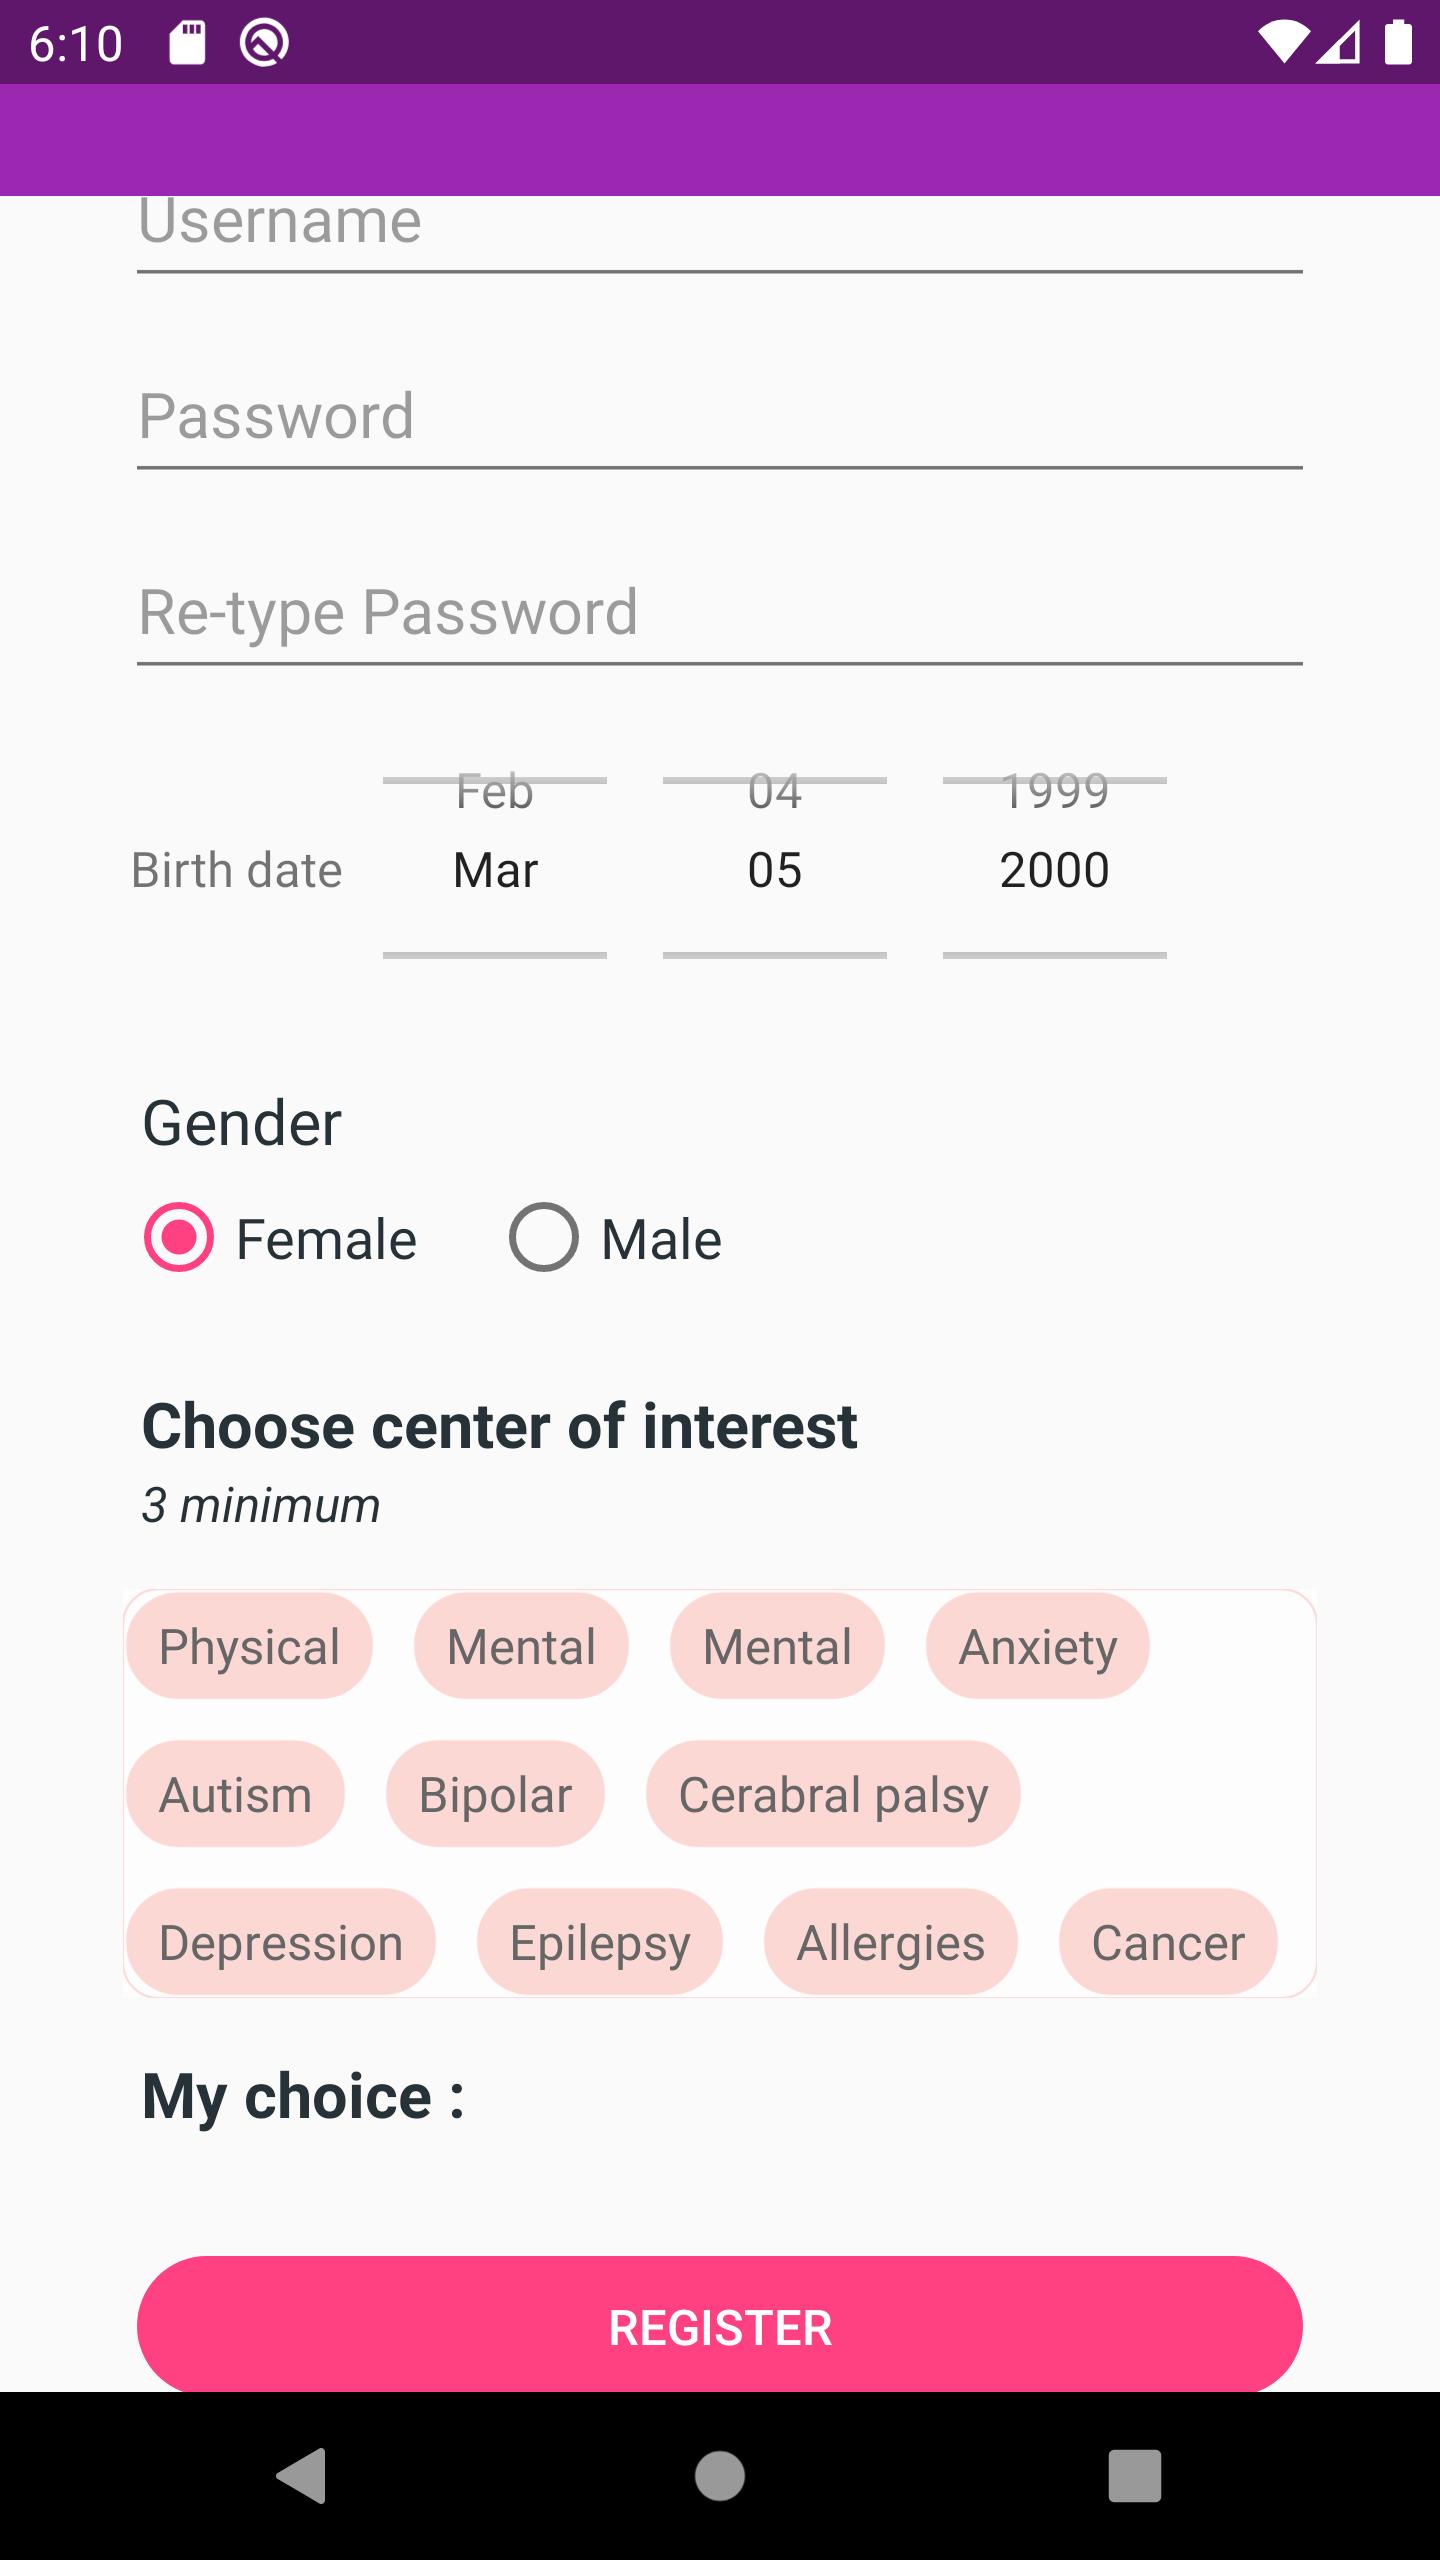Choose Feb in the month picker
This screenshot has height=2560, width=1440.
tap(495, 792)
